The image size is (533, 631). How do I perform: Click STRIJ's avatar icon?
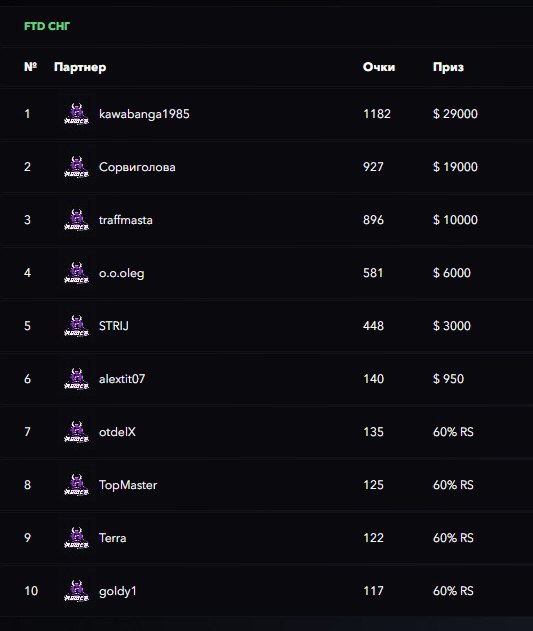pos(76,326)
